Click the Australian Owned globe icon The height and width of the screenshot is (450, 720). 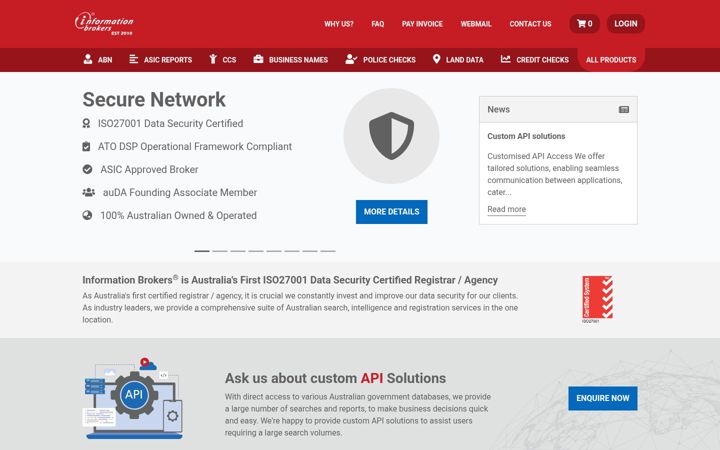coord(87,215)
